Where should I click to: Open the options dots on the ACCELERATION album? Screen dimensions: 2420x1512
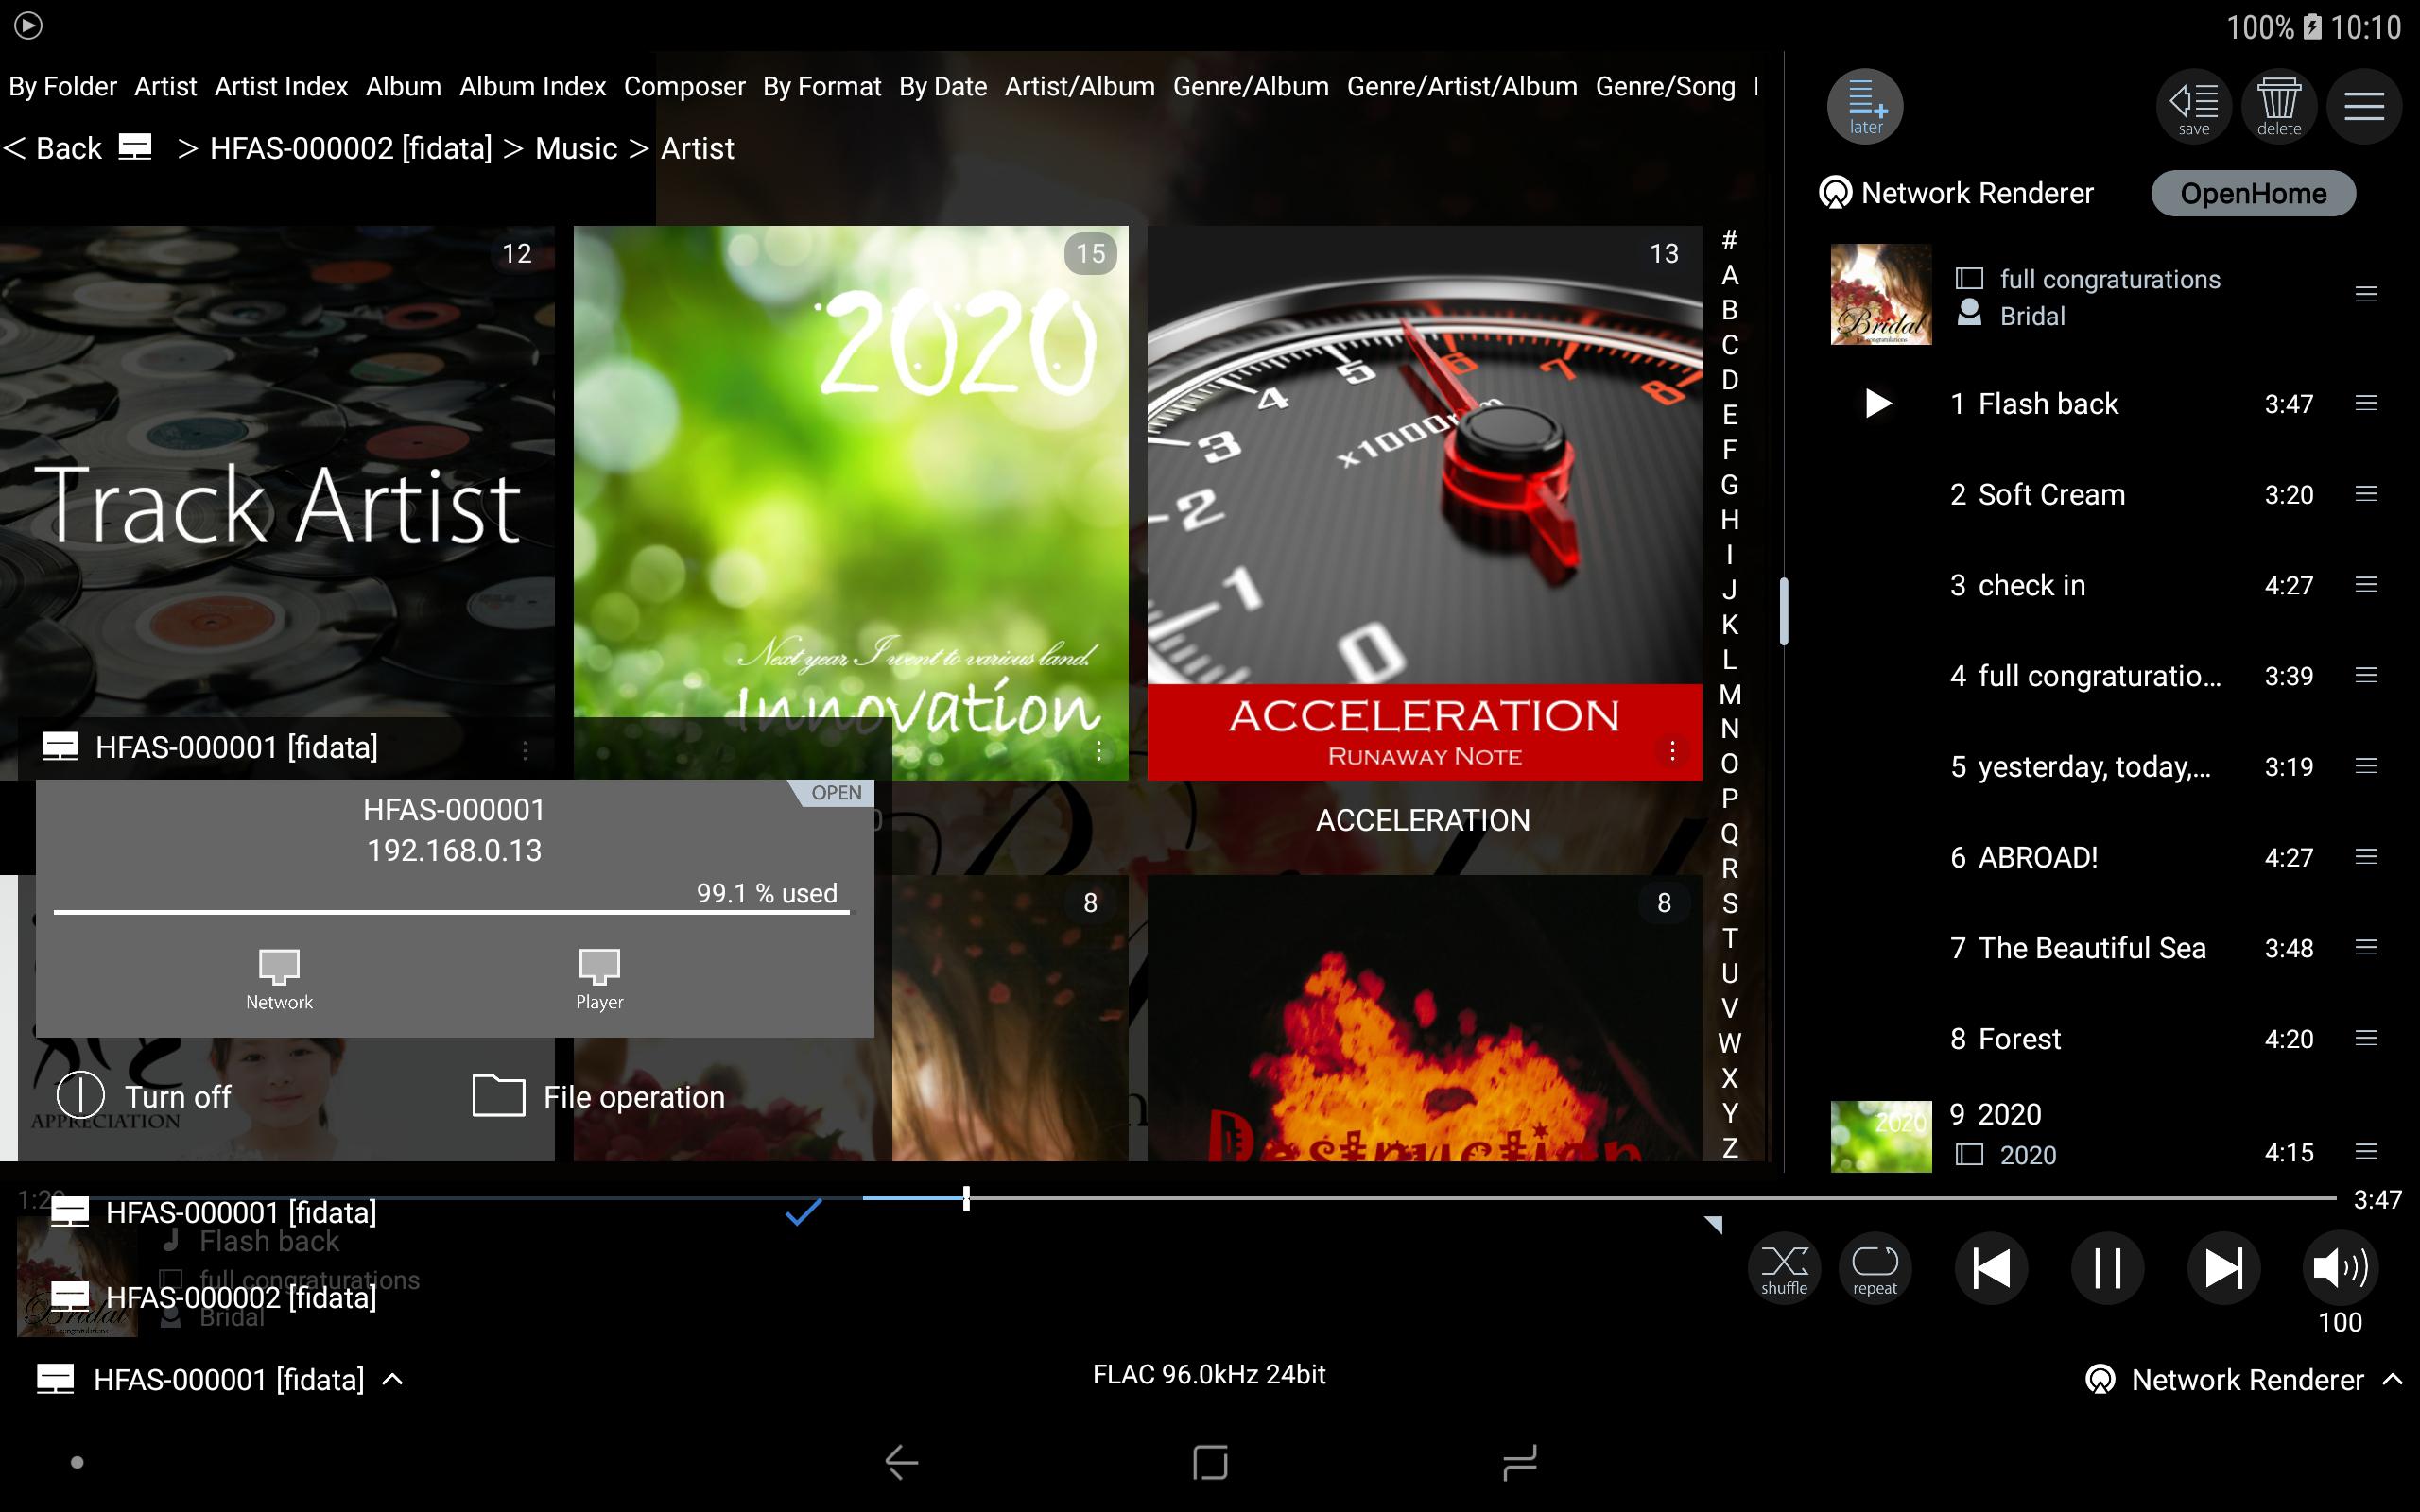point(1672,750)
